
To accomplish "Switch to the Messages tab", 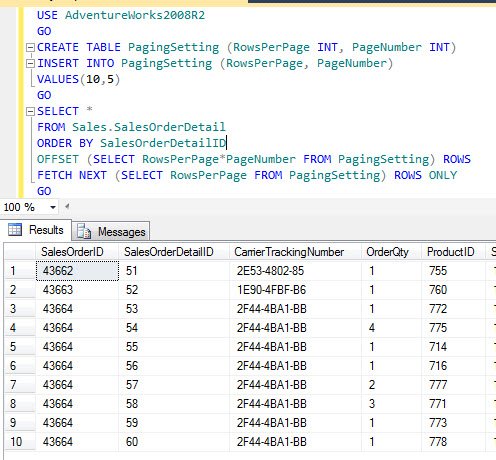I will coord(111,231).
